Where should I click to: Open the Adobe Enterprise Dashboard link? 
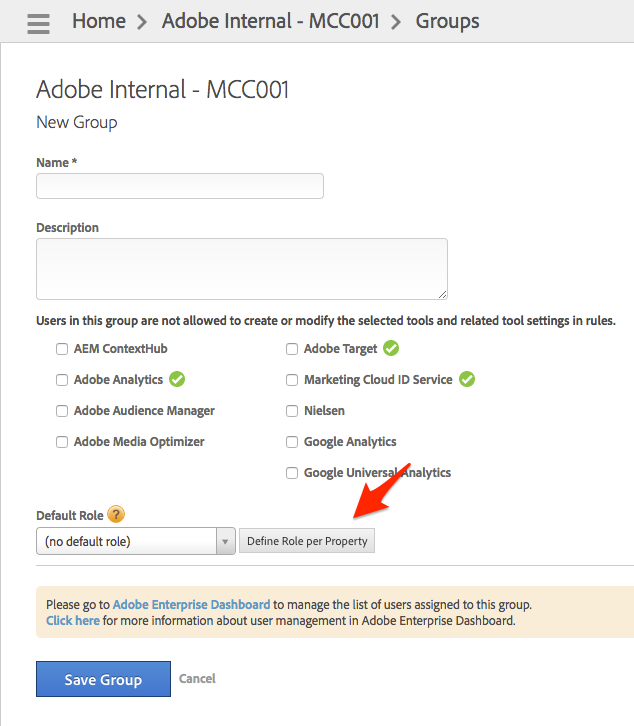pyautogui.click(x=191, y=605)
